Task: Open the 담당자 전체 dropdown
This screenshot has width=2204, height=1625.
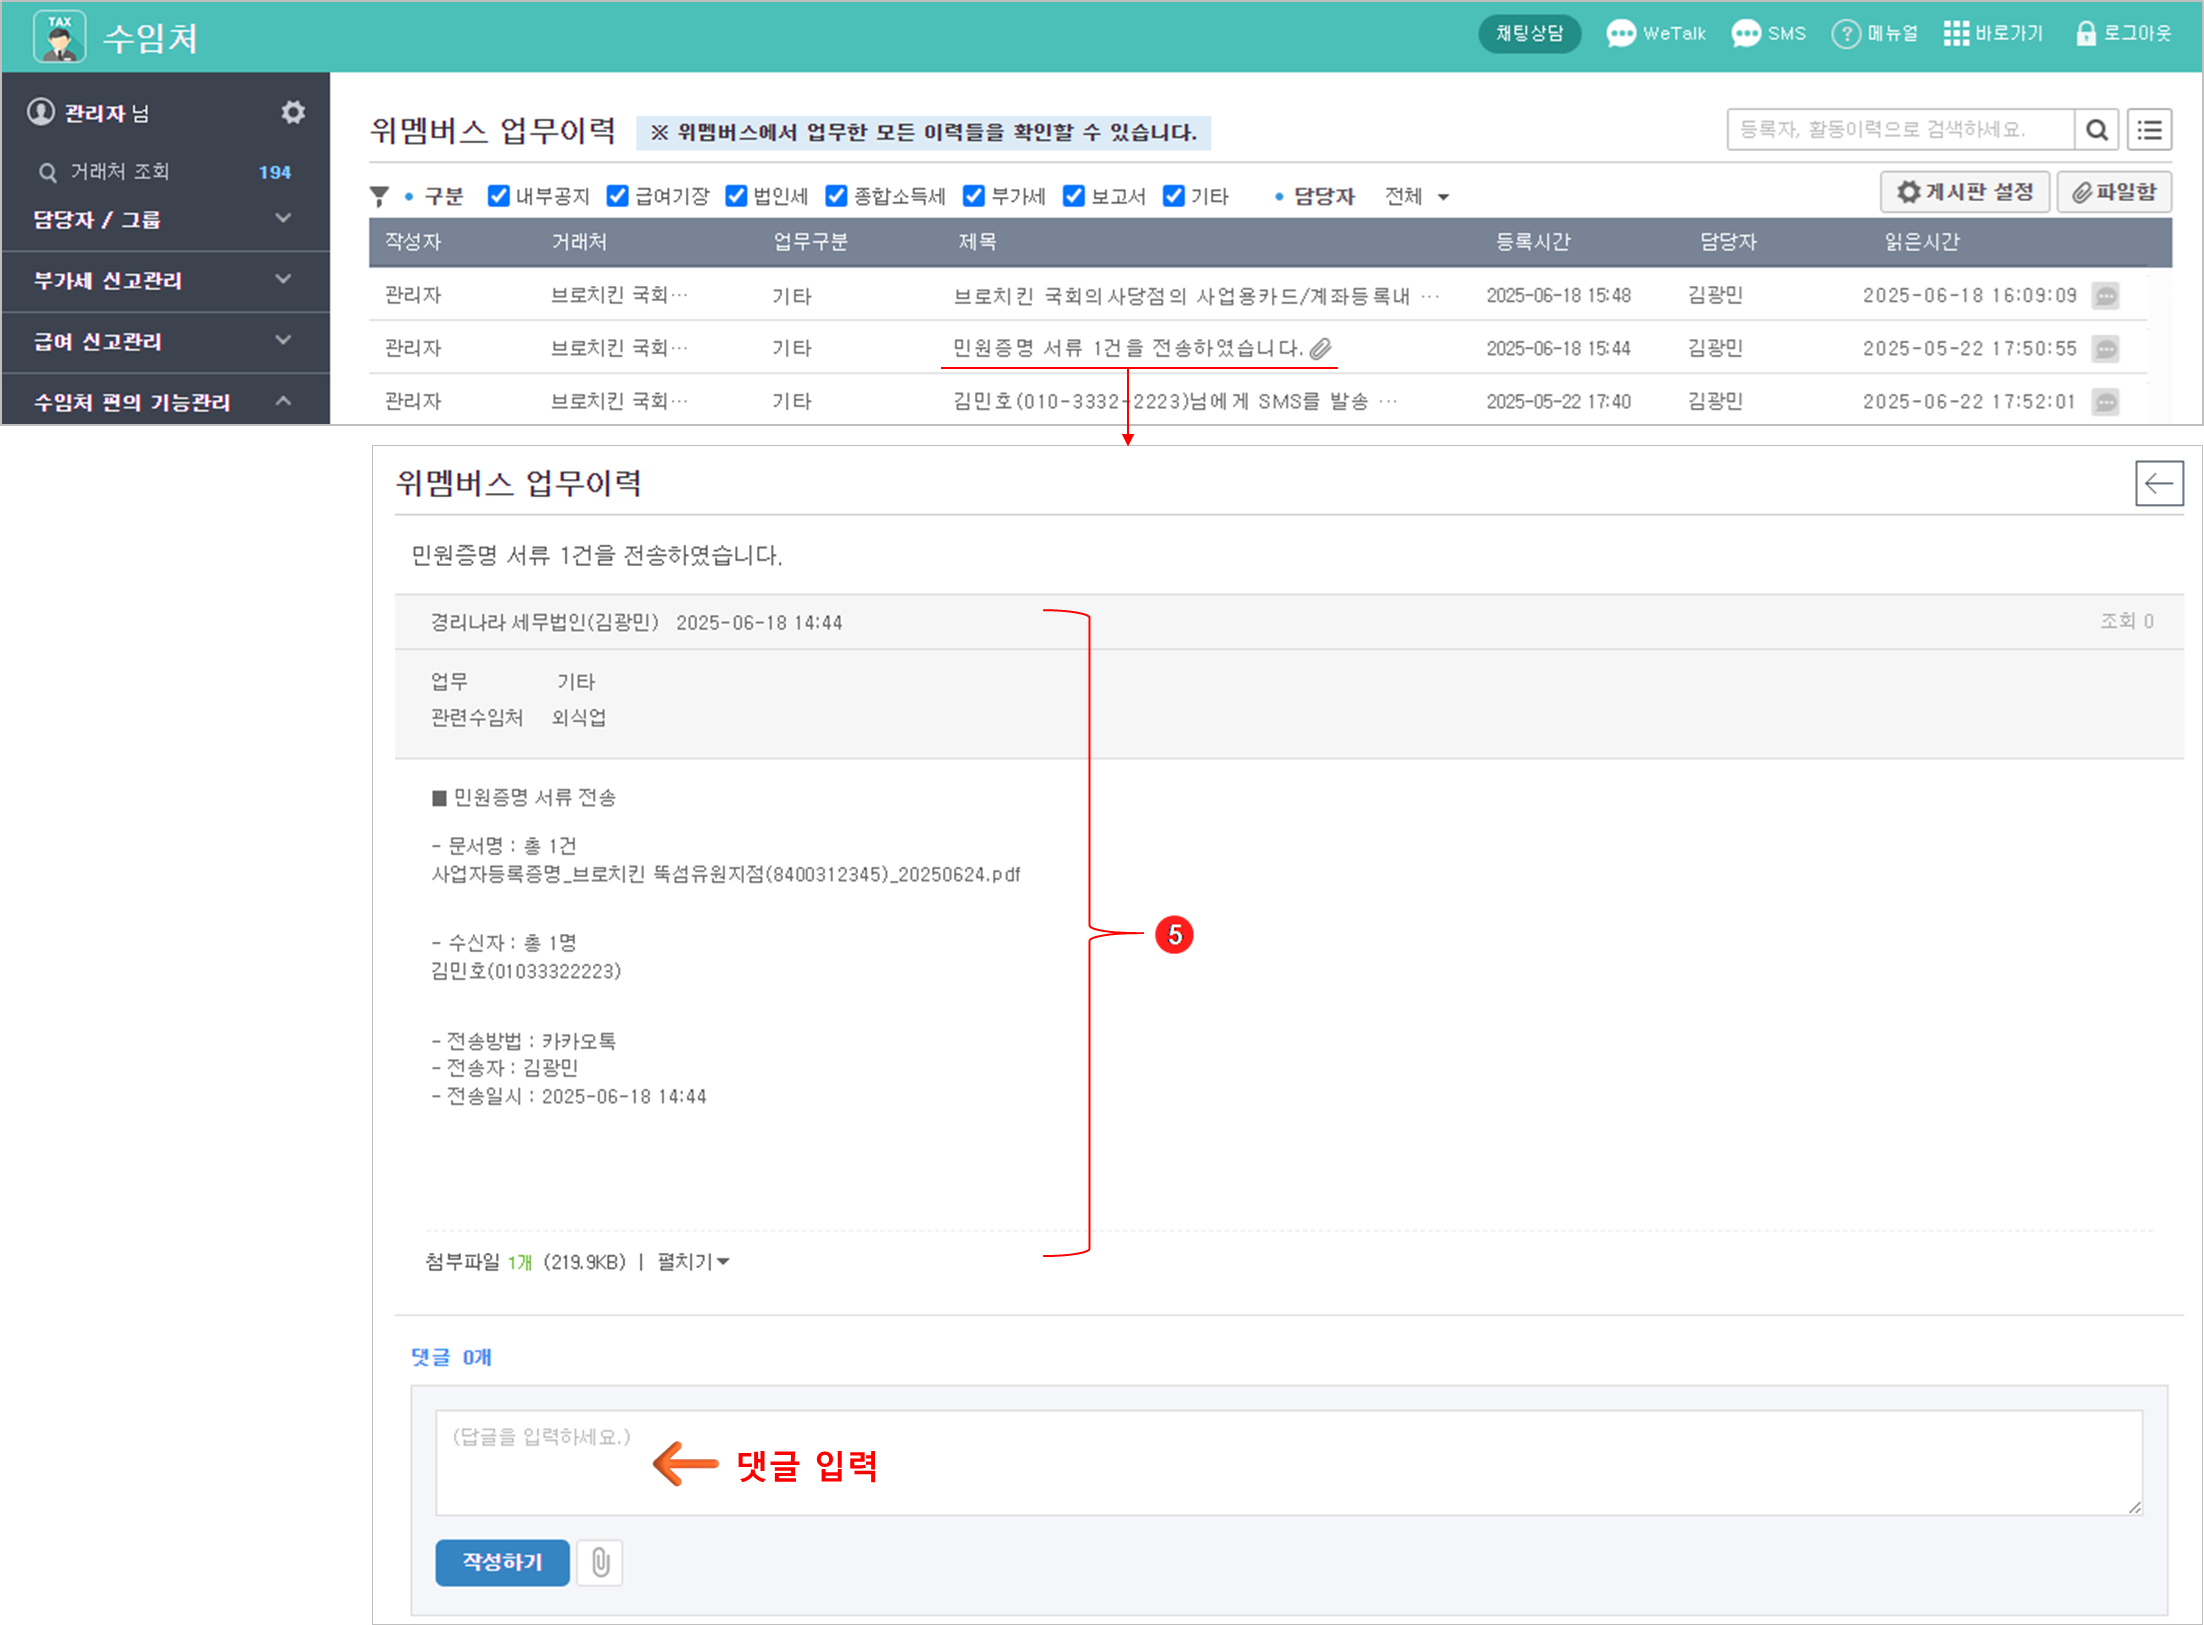Action: pyautogui.click(x=1416, y=197)
